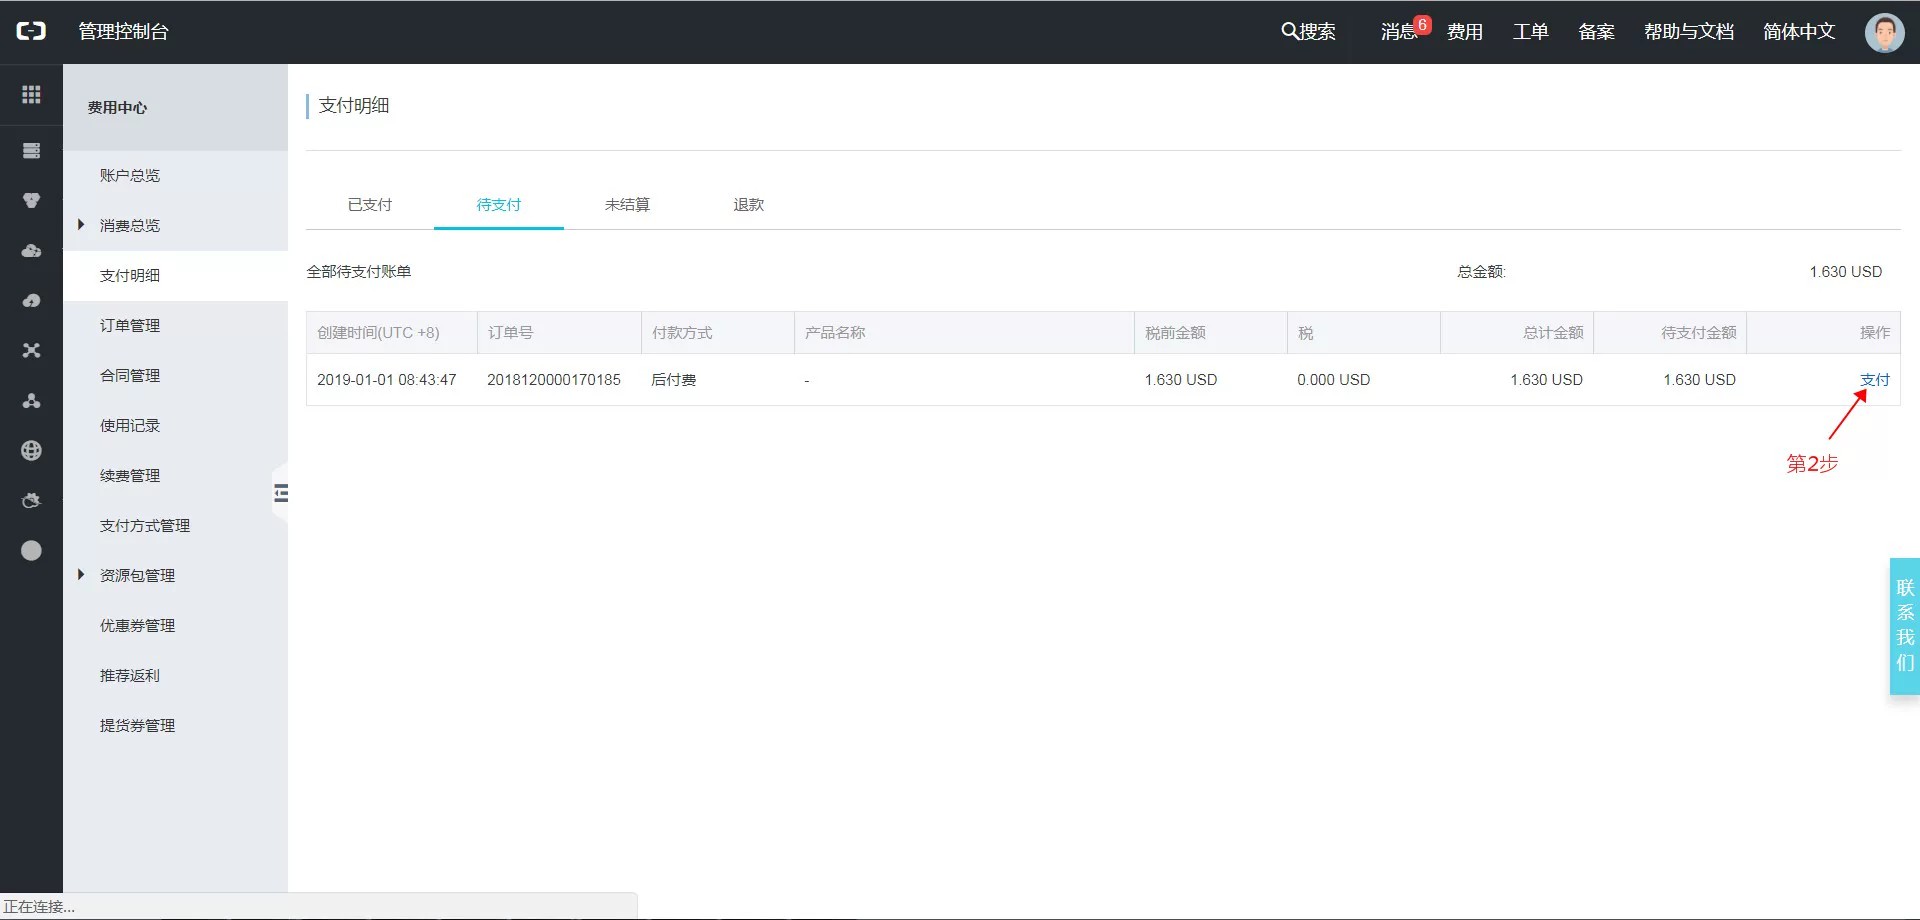Open 合同管理 in side menu
Viewport: 1920px width, 920px height.
130,375
